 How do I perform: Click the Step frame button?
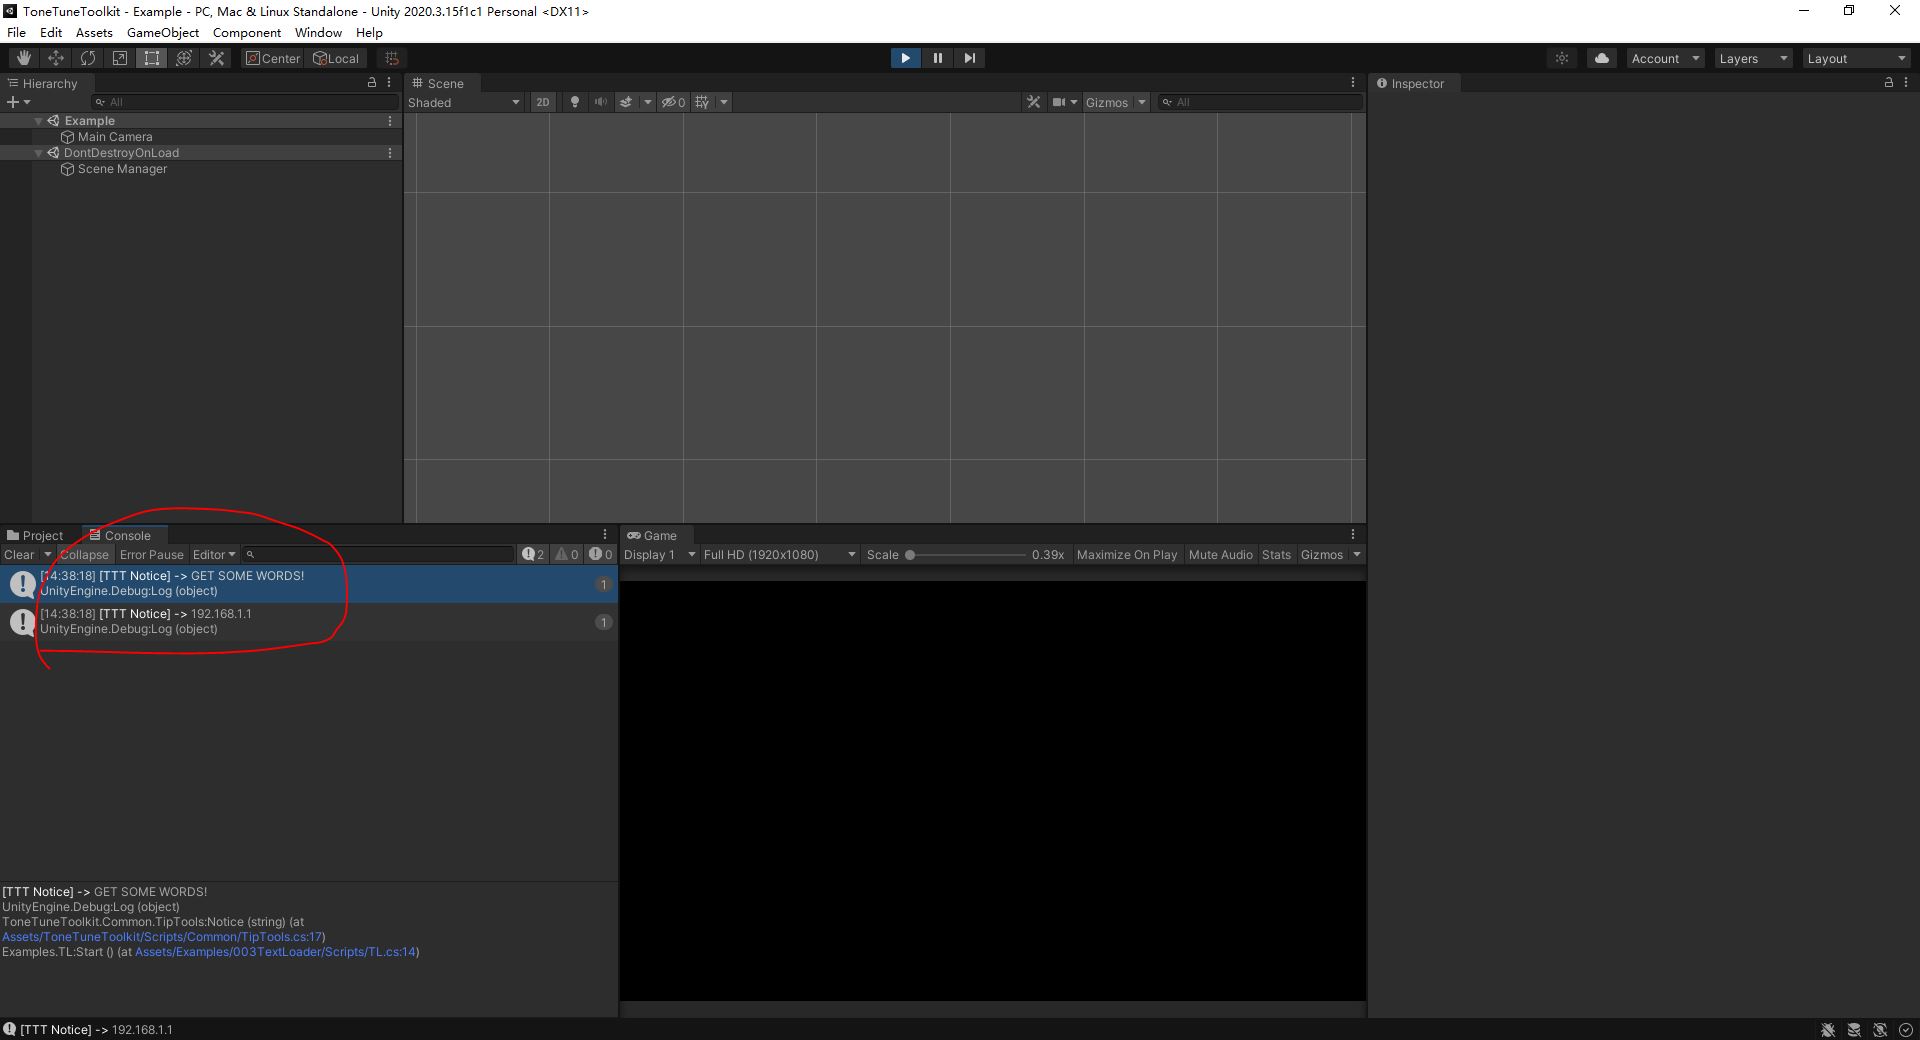(x=969, y=58)
